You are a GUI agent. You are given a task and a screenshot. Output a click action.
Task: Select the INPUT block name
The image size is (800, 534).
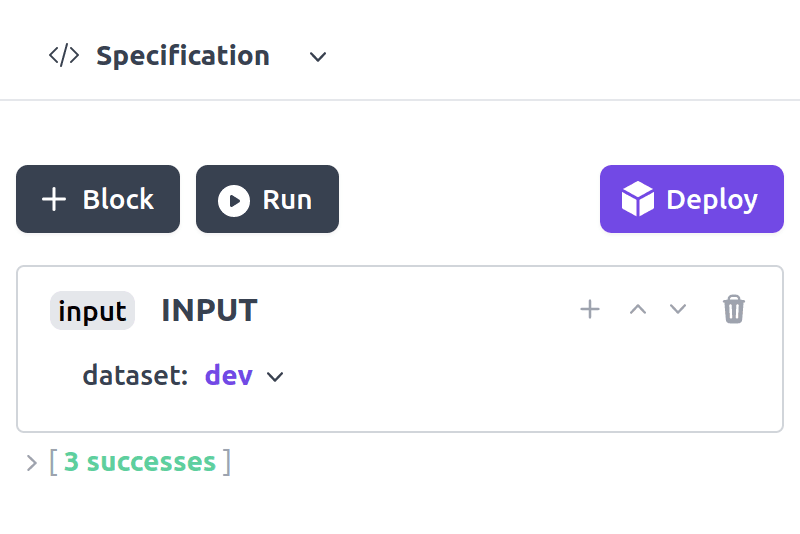tap(209, 310)
